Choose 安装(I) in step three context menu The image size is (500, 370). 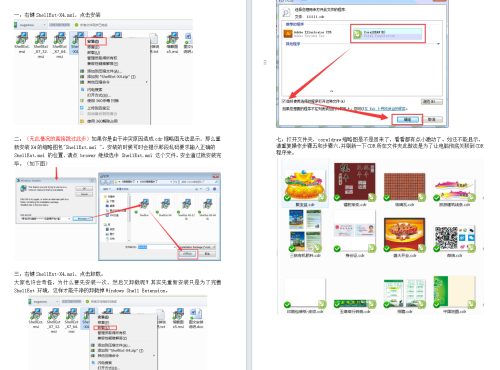[x=103, y=317]
